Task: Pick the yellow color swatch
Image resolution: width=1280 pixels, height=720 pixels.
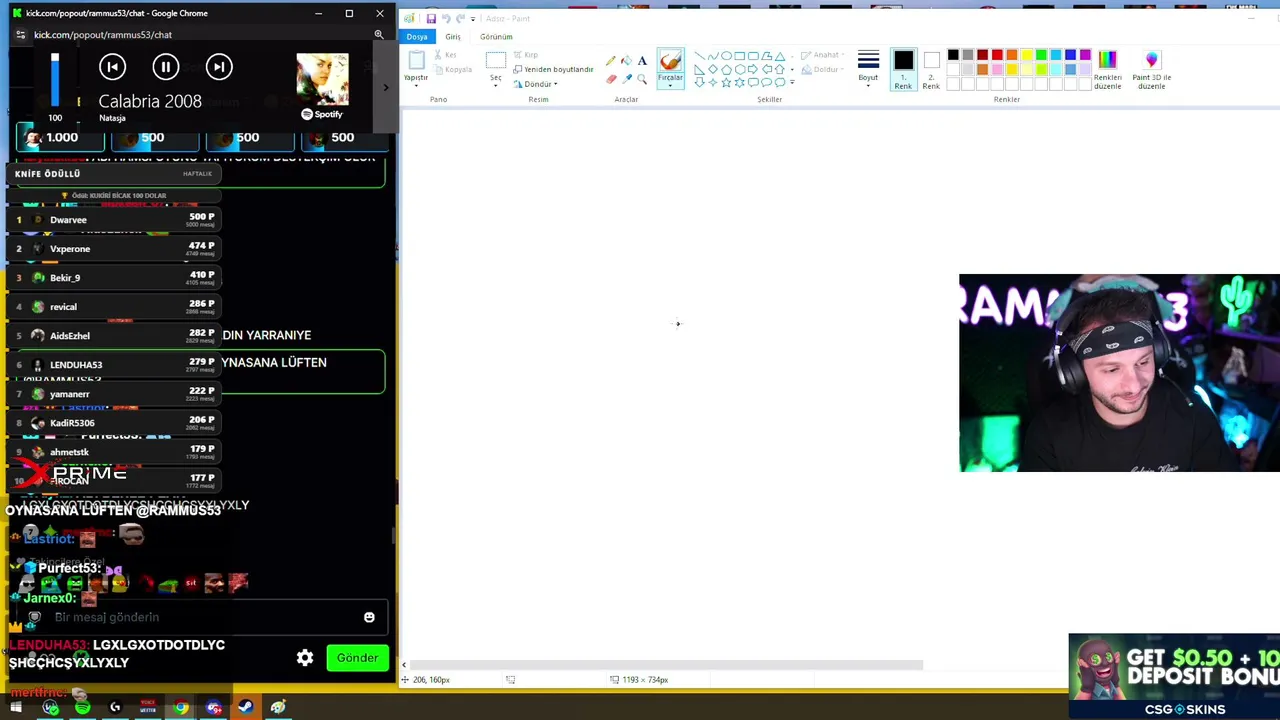Action: [1026, 55]
